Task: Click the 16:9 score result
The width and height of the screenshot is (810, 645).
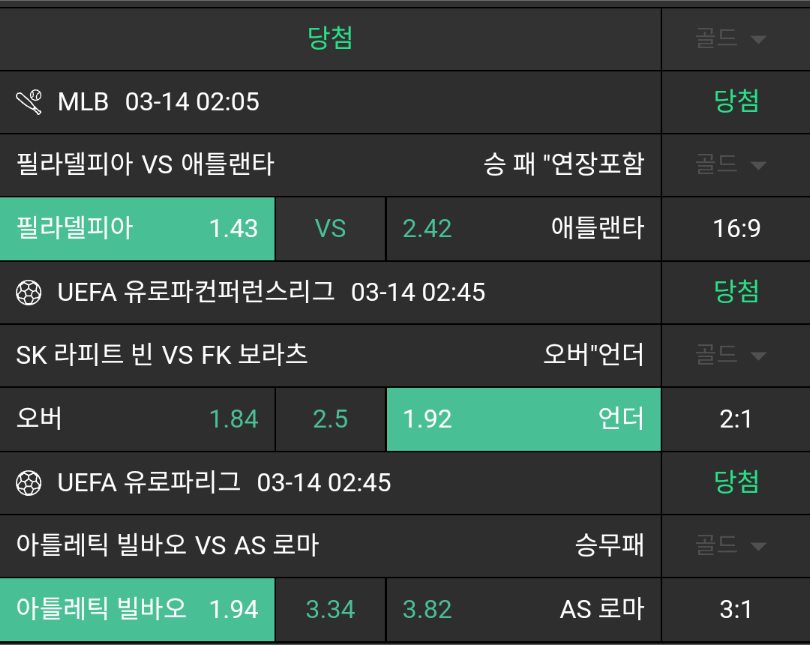Action: coord(736,228)
